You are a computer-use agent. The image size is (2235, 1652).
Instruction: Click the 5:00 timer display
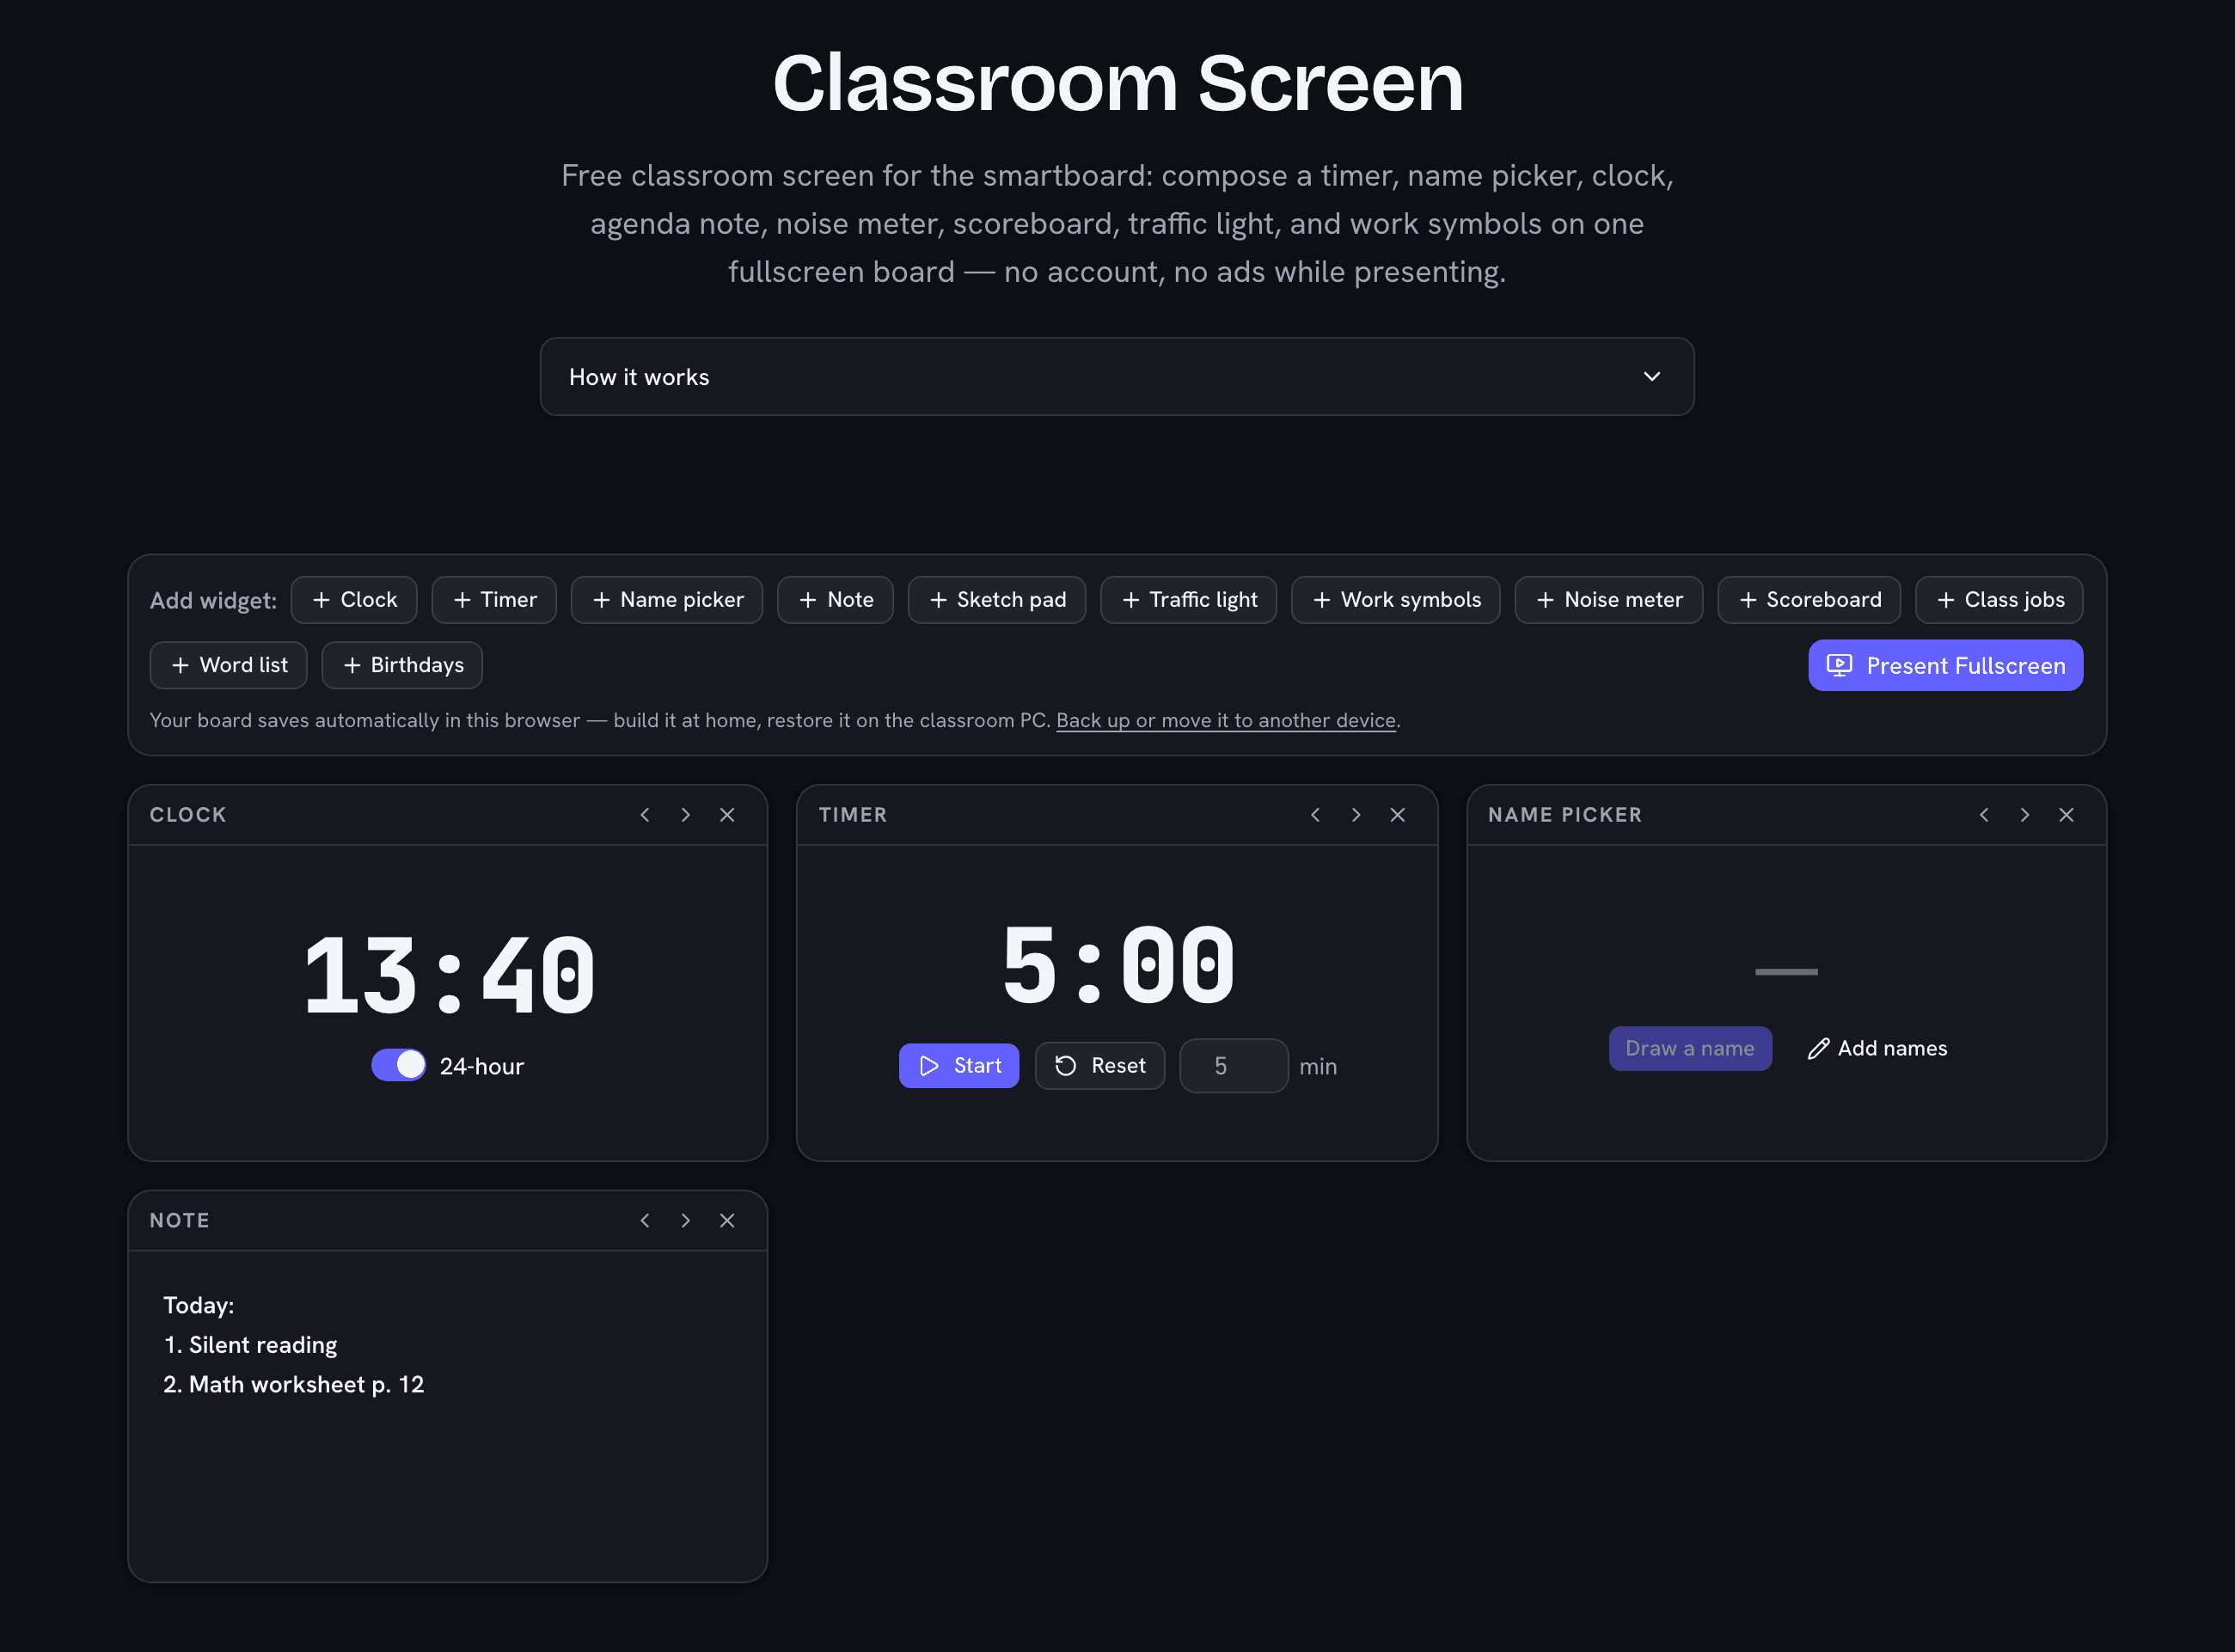[x=1118, y=965]
